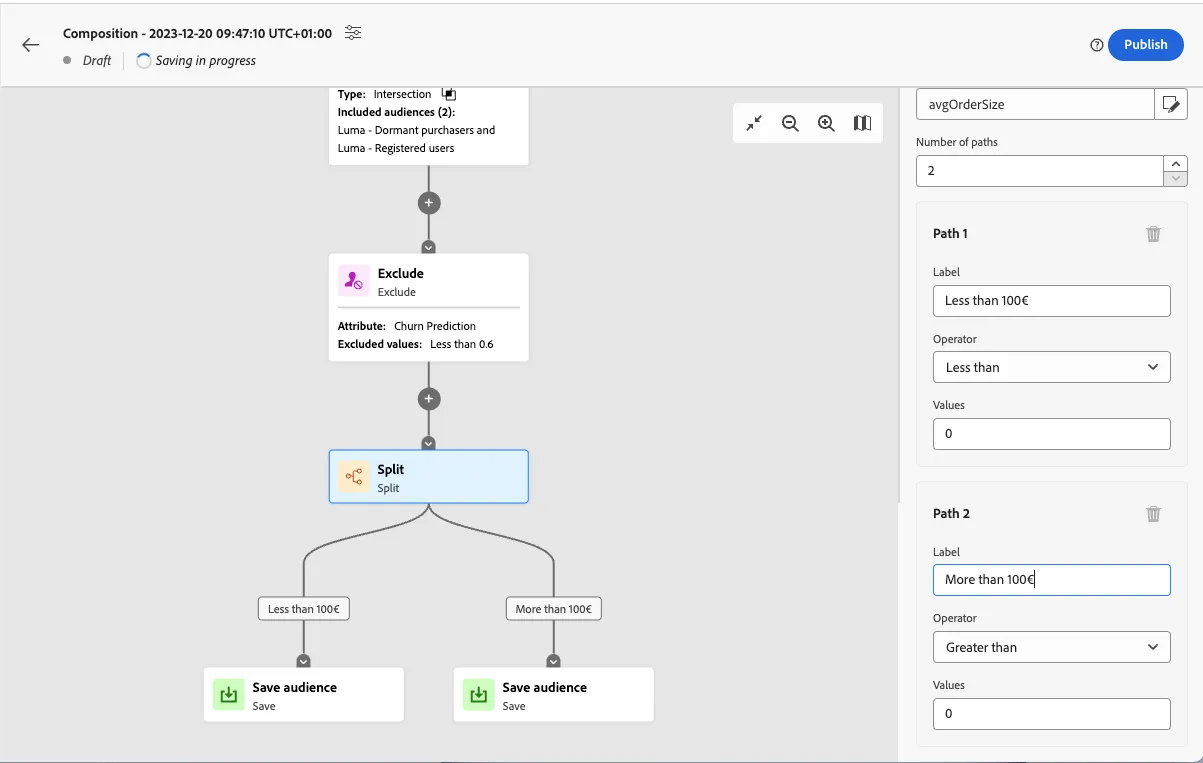Click the composition title text
The height and width of the screenshot is (763, 1203).
[197, 33]
